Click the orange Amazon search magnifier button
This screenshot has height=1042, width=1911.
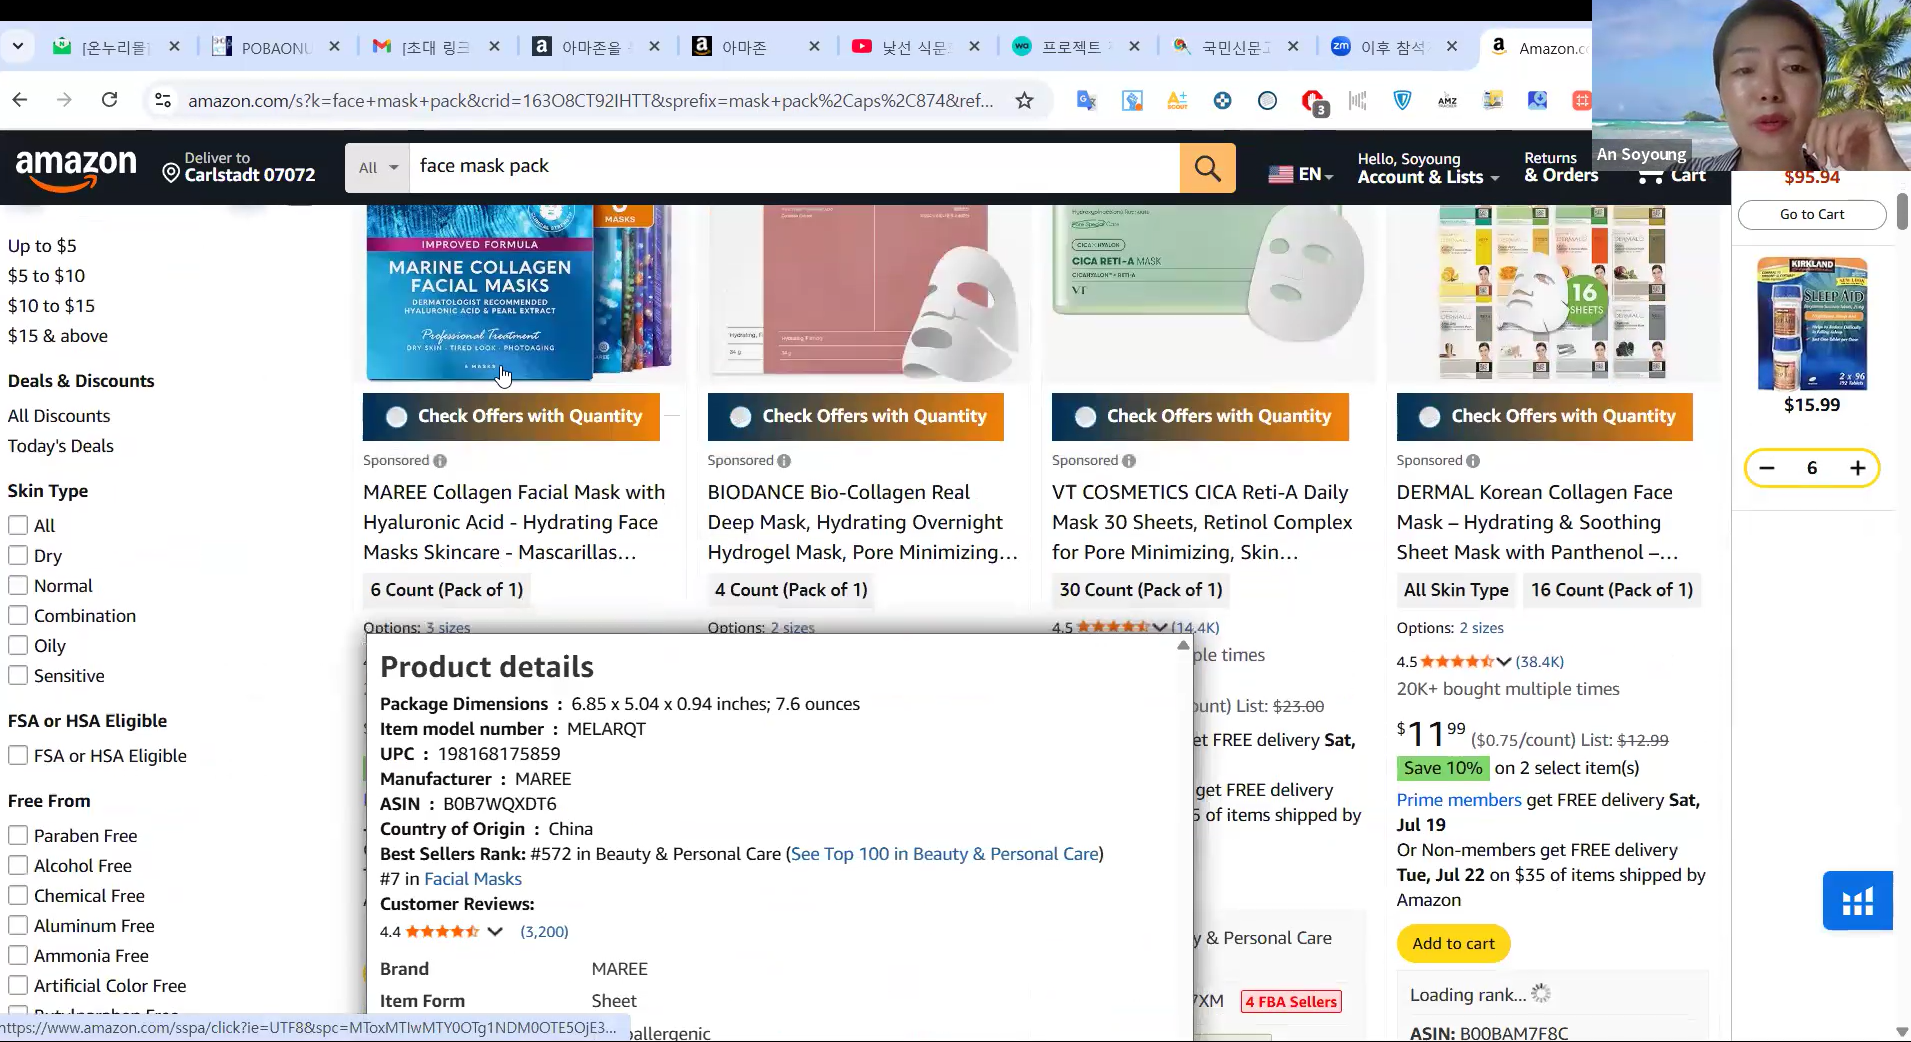coord(1207,168)
